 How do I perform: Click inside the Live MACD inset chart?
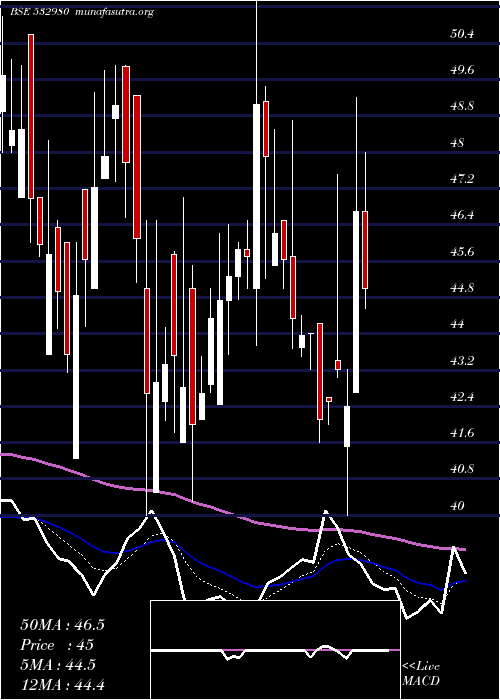[x=275, y=650]
